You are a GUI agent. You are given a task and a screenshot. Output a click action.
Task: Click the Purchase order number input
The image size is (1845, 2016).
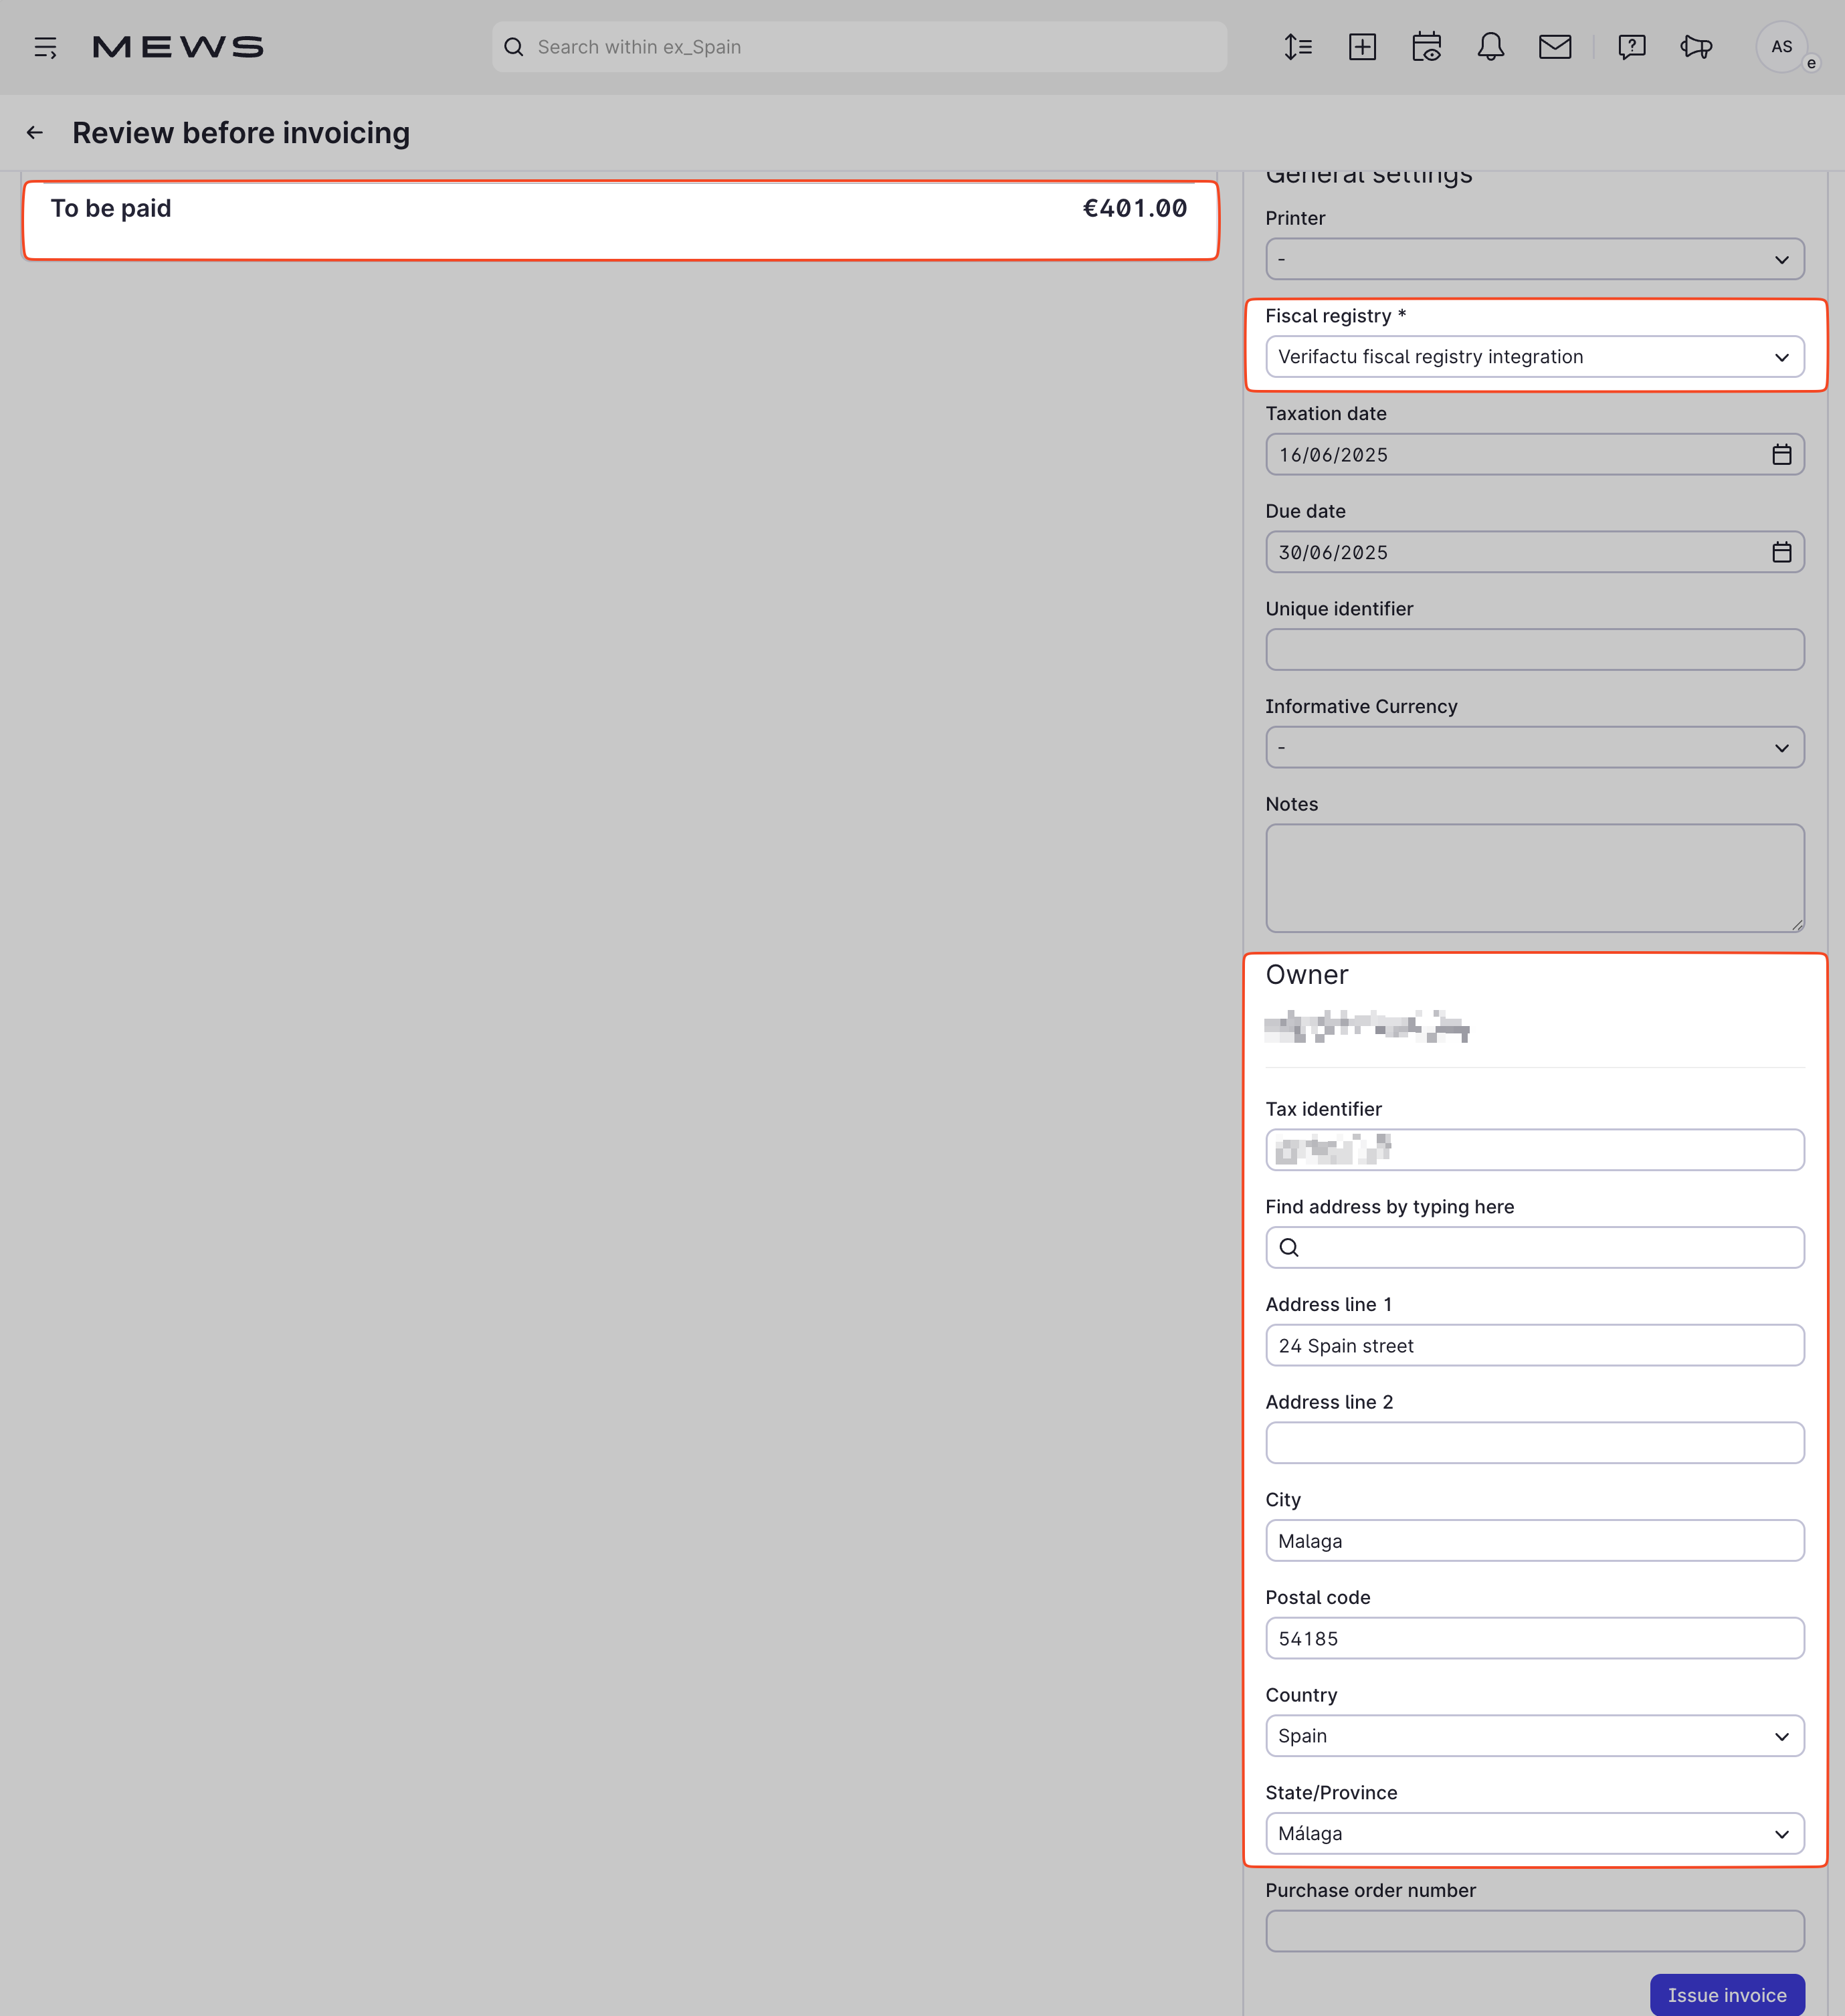(1535, 1931)
